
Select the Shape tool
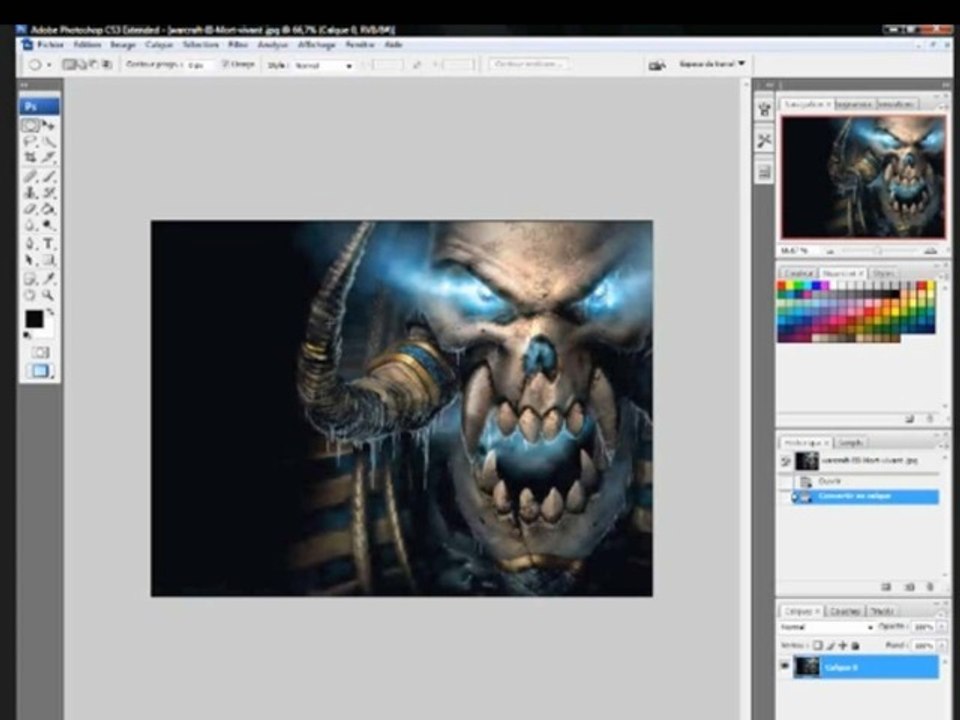pos(49,260)
